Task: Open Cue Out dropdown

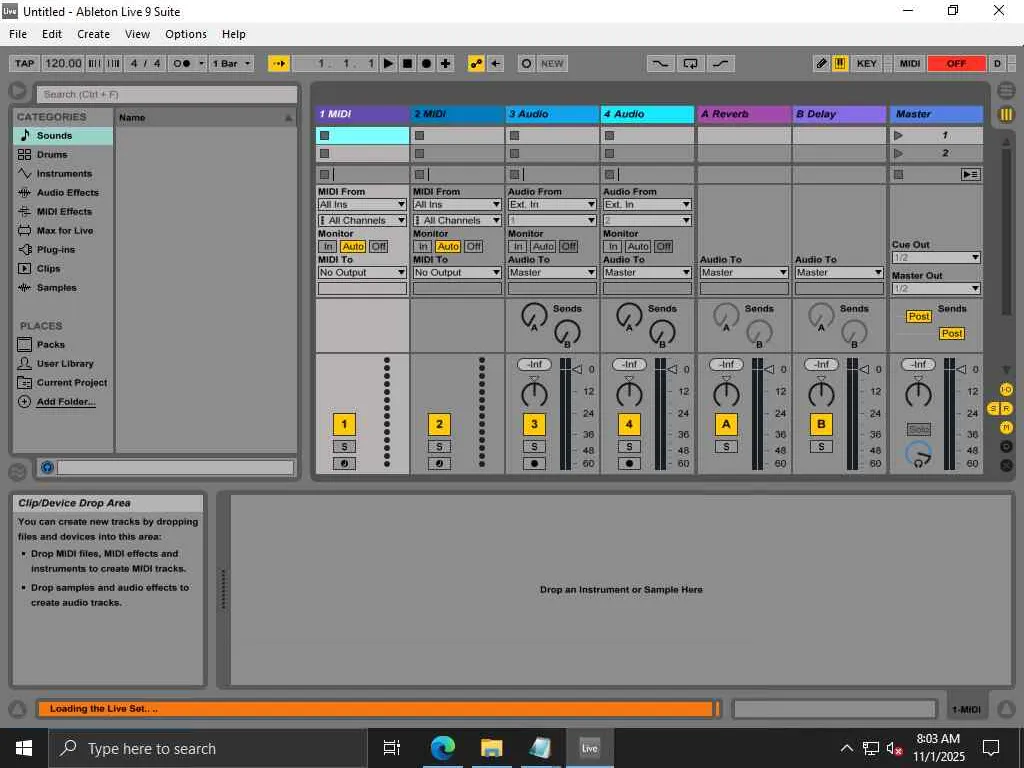Action: pyautogui.click(x=936, y=257)
